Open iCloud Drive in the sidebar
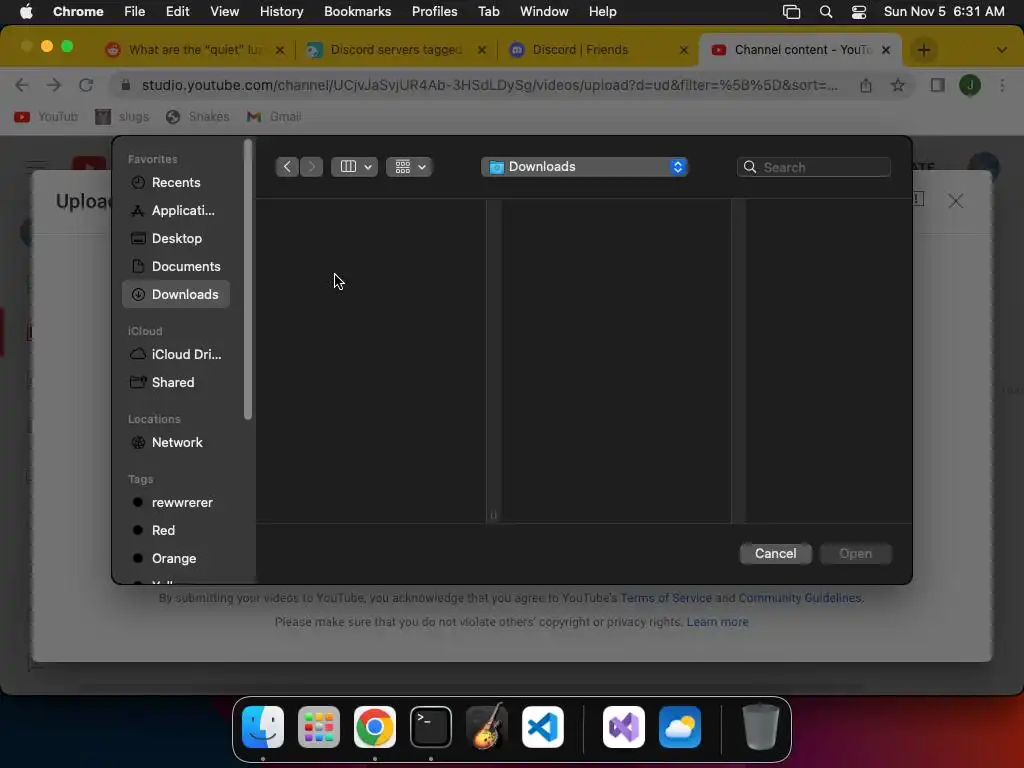This screenshot has width=1024, height=768. click(x=175, y=354)
